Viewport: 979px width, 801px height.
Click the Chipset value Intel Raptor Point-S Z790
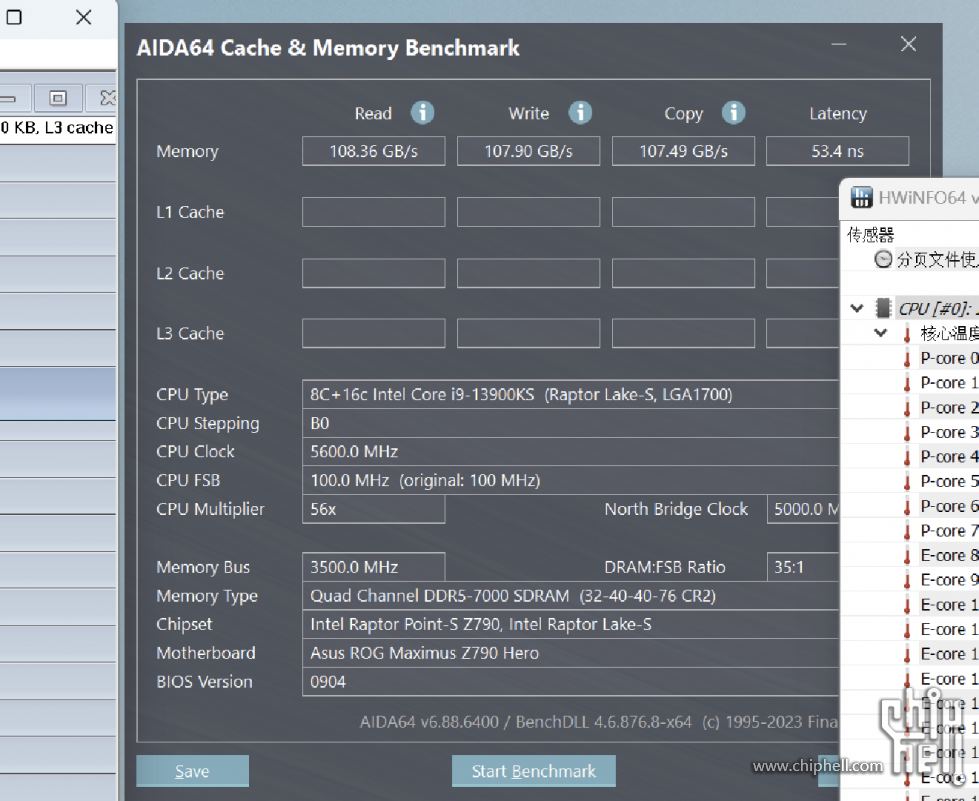pyautogui.click(x=570, y=624)
